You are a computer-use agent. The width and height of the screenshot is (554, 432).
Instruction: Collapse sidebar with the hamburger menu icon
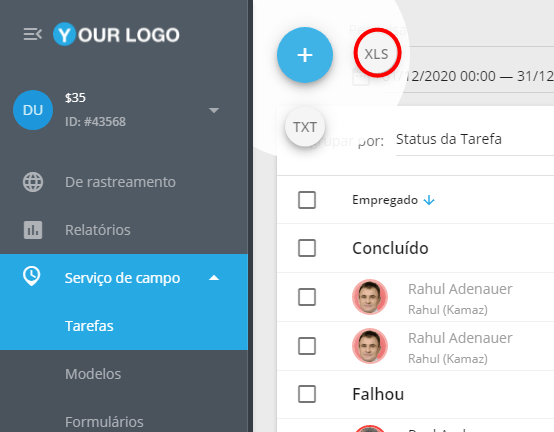pyautogui.click(x=33, y=35)
